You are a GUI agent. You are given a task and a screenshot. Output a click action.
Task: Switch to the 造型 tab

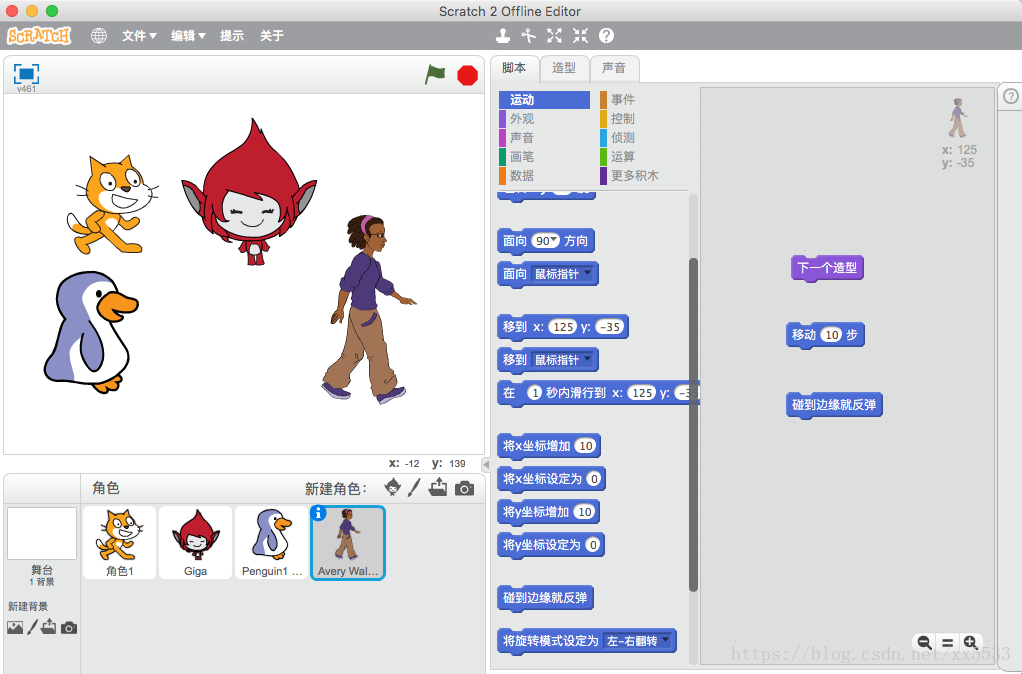(564, 68)
